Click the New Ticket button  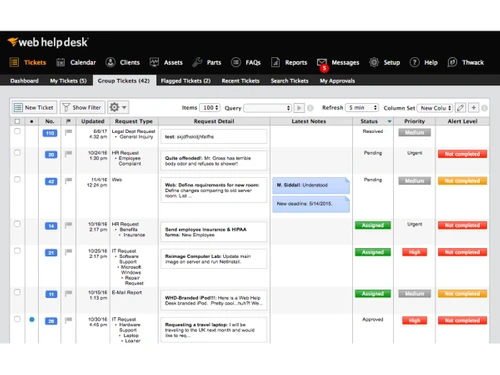tap(34, 107)
